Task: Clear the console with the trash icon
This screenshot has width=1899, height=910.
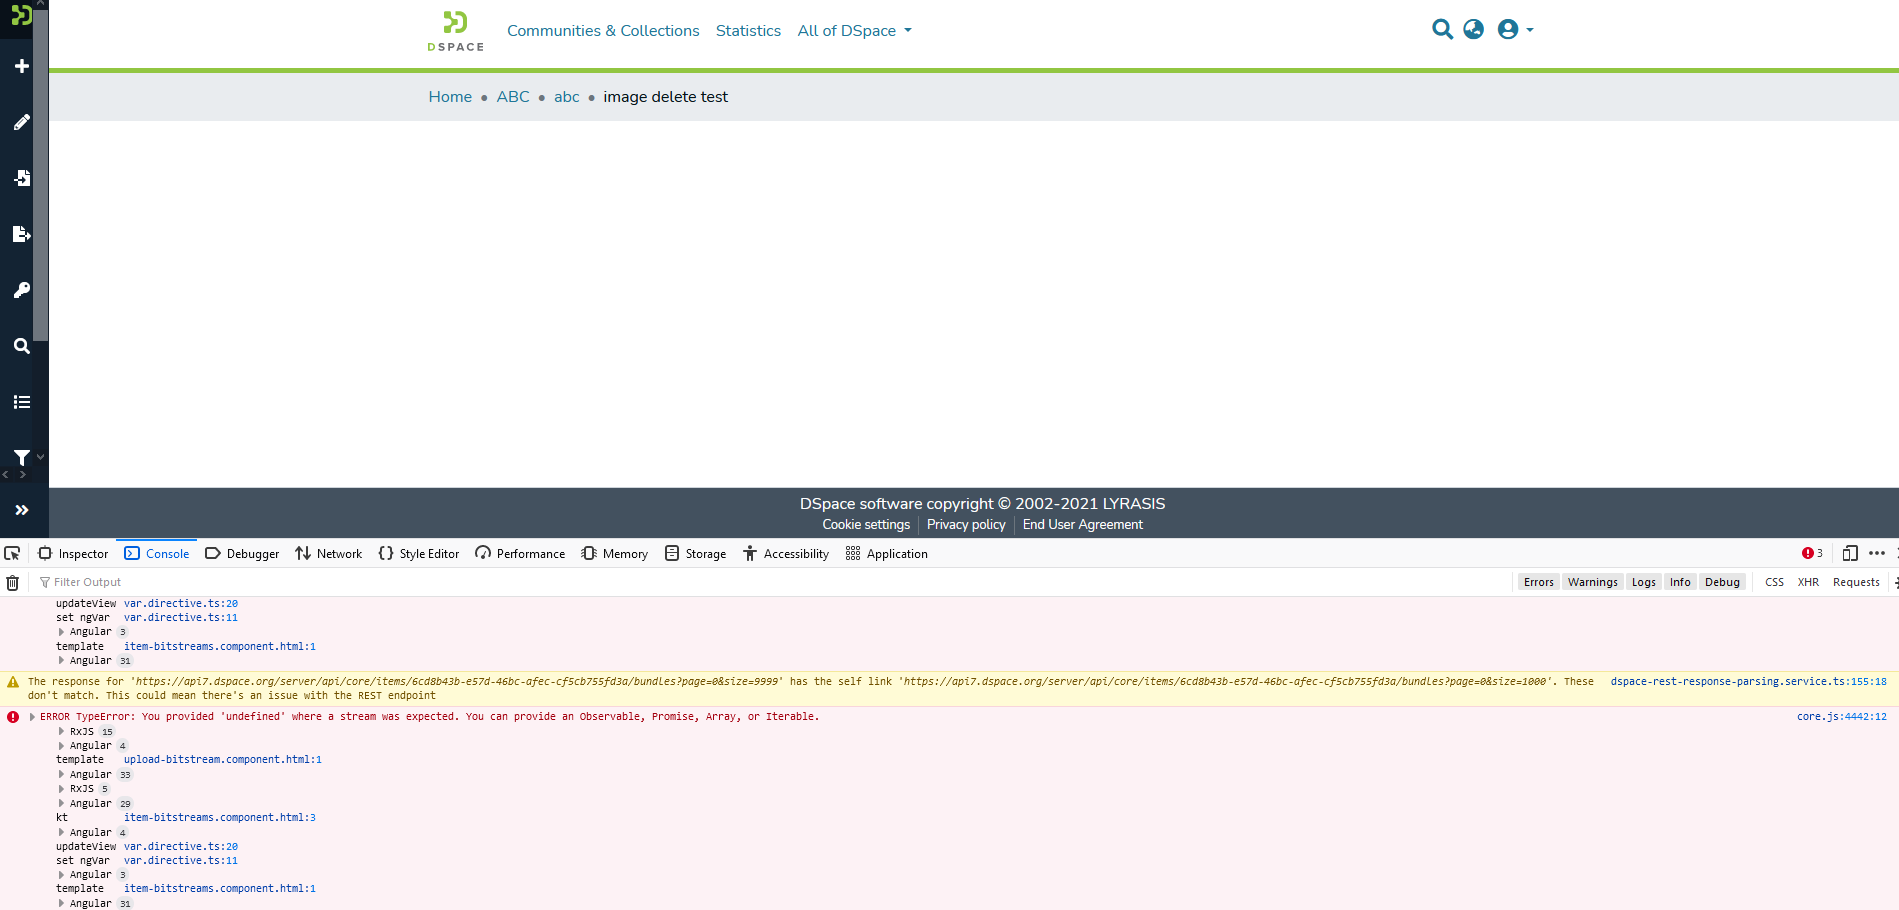Action: (12, 582)
